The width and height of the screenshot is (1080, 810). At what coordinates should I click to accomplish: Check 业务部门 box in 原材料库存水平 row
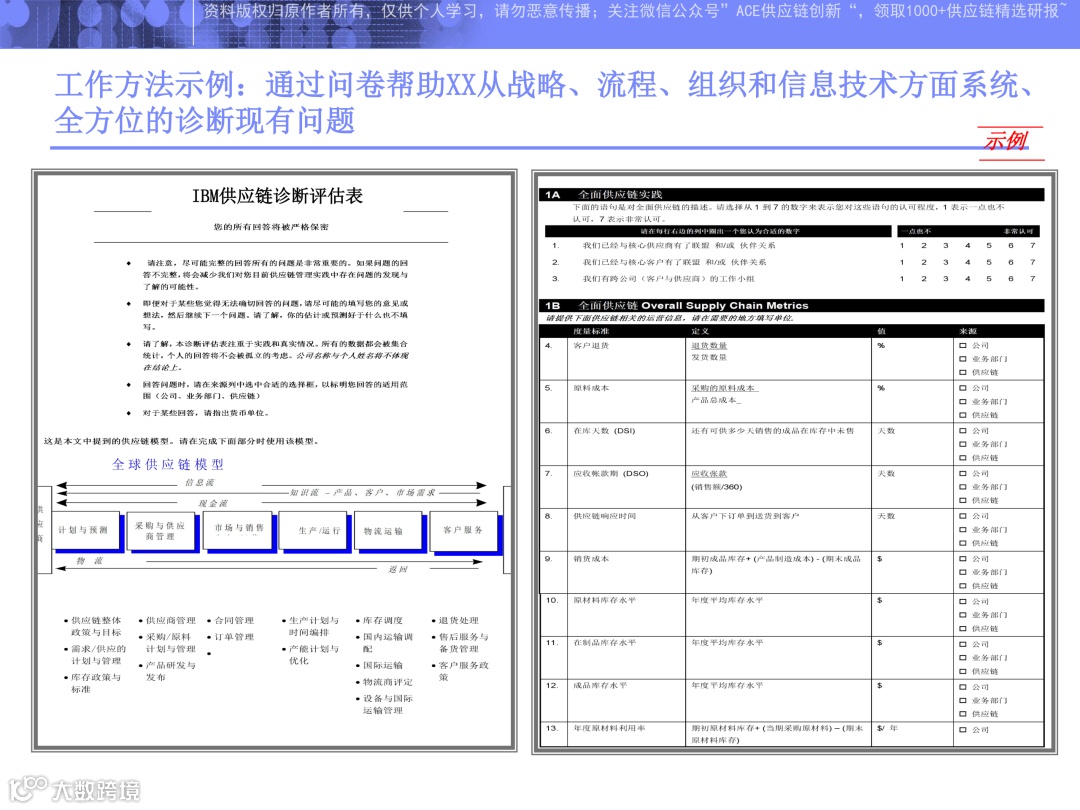(963, 615)
